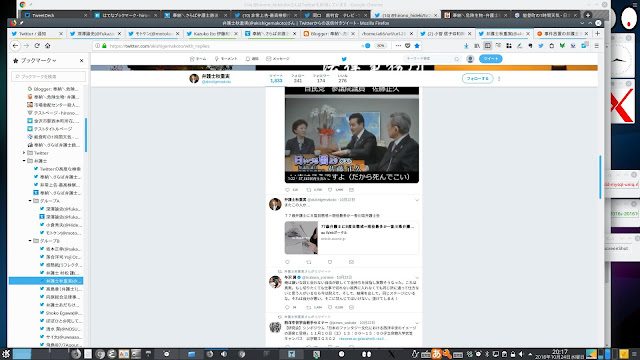
Task: Click the zoom level 80% indicator
Action: click(380, 46)
